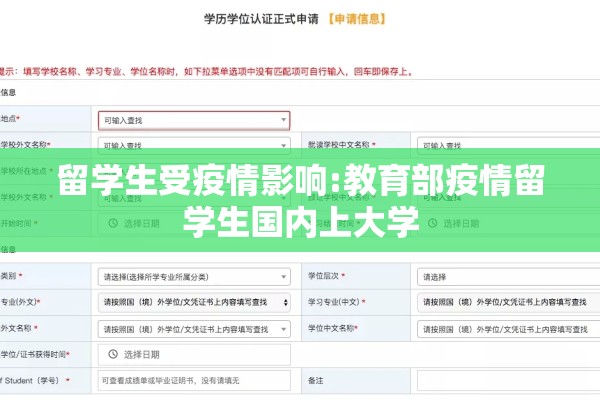
Task: Click clock icon in 开始时间 date field
Action: click(x=113, y=223)
